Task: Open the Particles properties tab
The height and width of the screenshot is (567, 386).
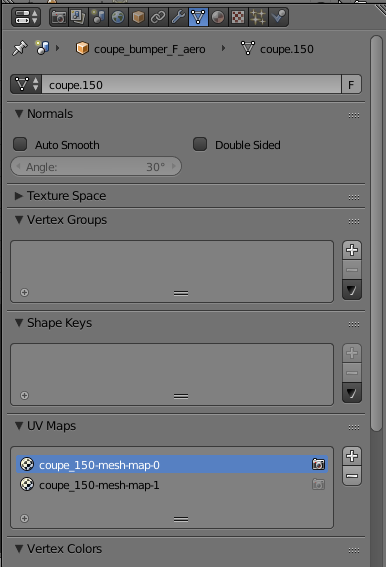Action: (258, 17)
